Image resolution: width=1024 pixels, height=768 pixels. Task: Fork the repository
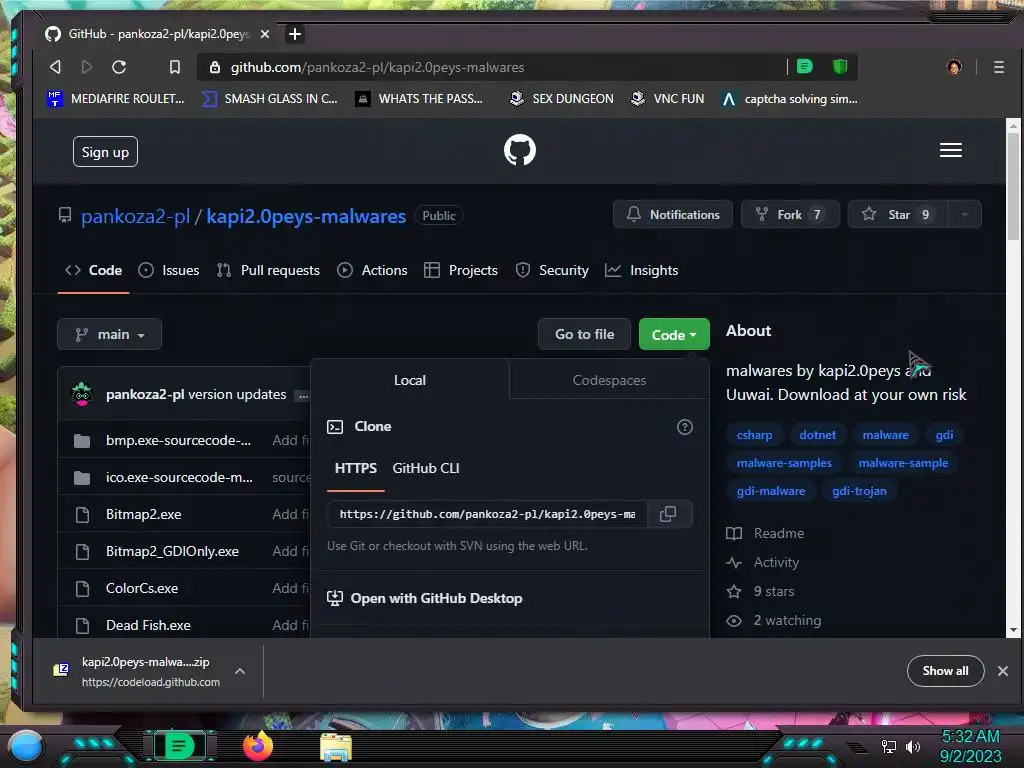pos(790,214)
